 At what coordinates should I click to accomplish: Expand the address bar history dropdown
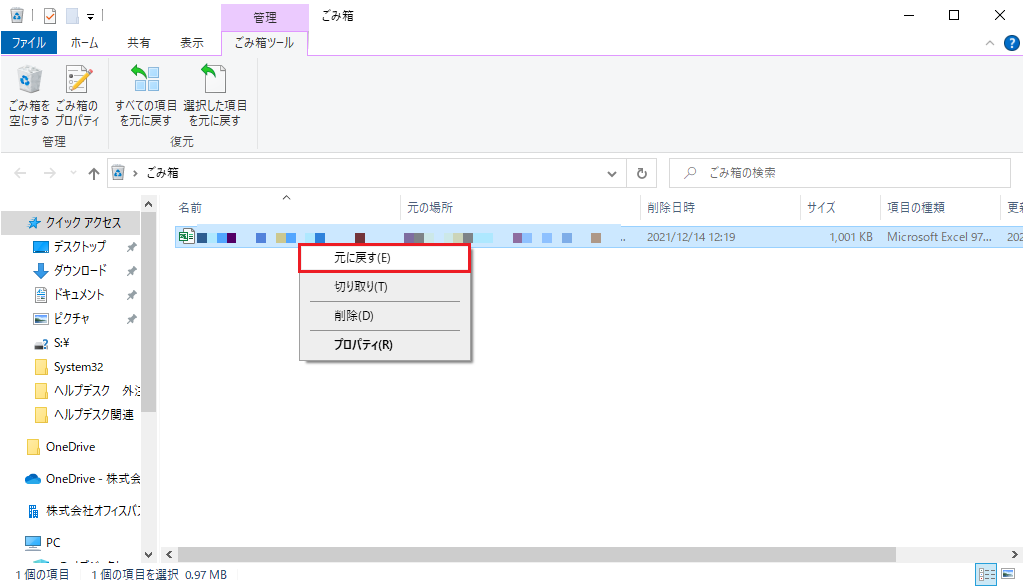tap(613, 173)
